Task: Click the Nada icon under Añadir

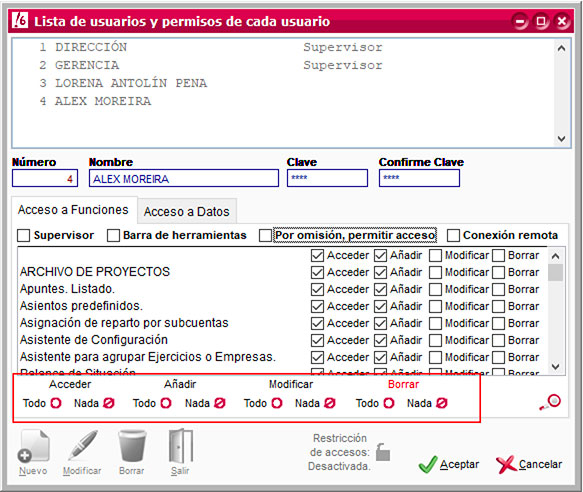Action: (x=220, y=403)
